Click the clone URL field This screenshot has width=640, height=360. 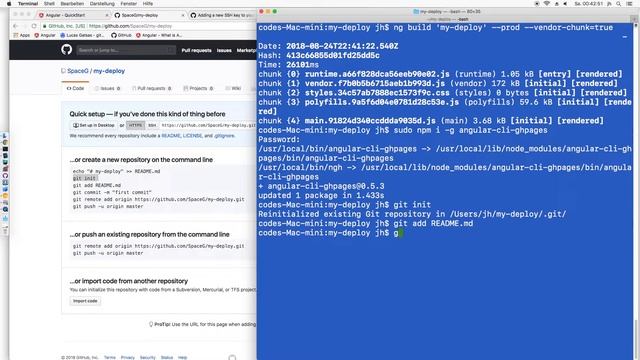pos(208,125)
